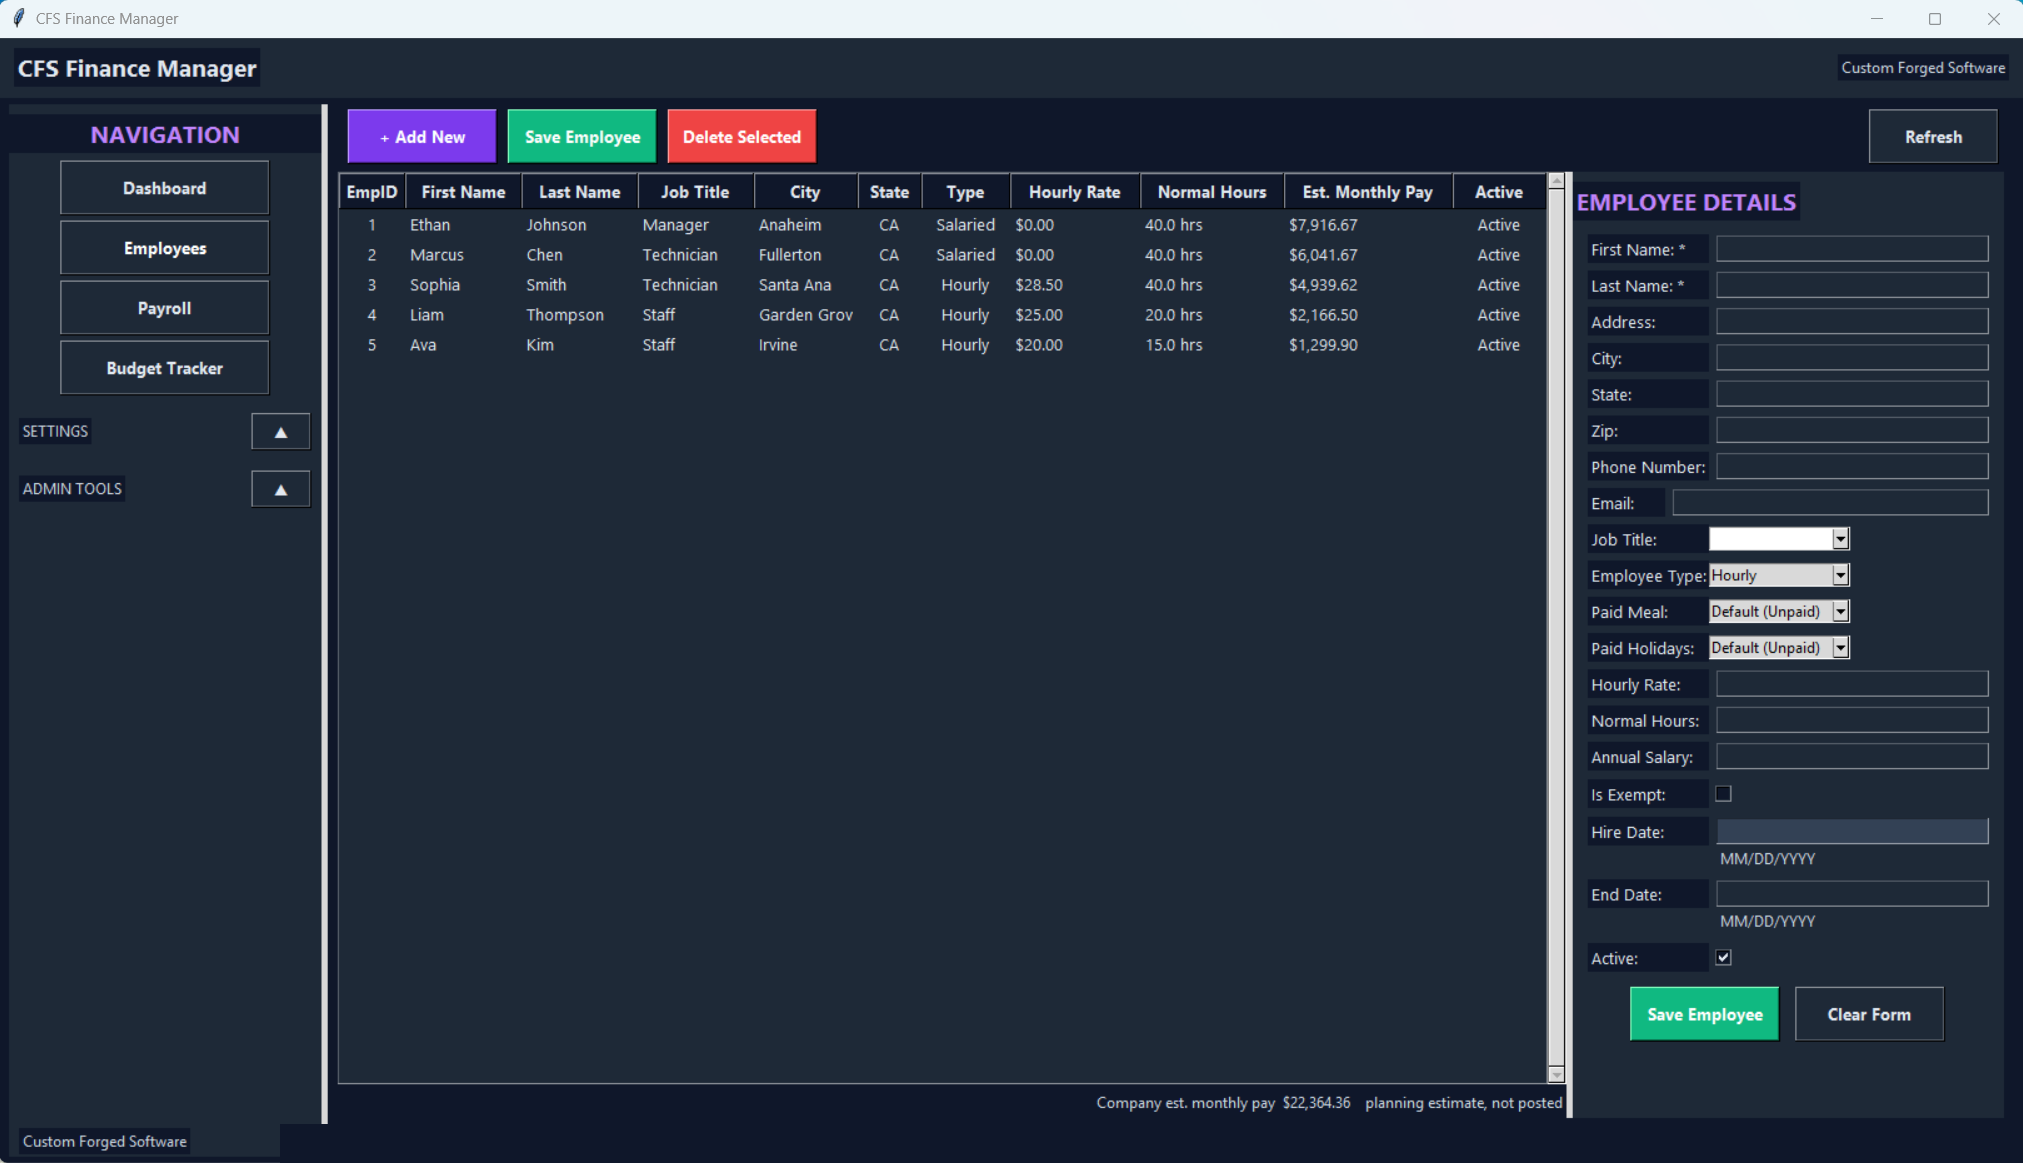Open the Payroll navigation item
Screen dimensions: 2023x1163
click(164, 308)
